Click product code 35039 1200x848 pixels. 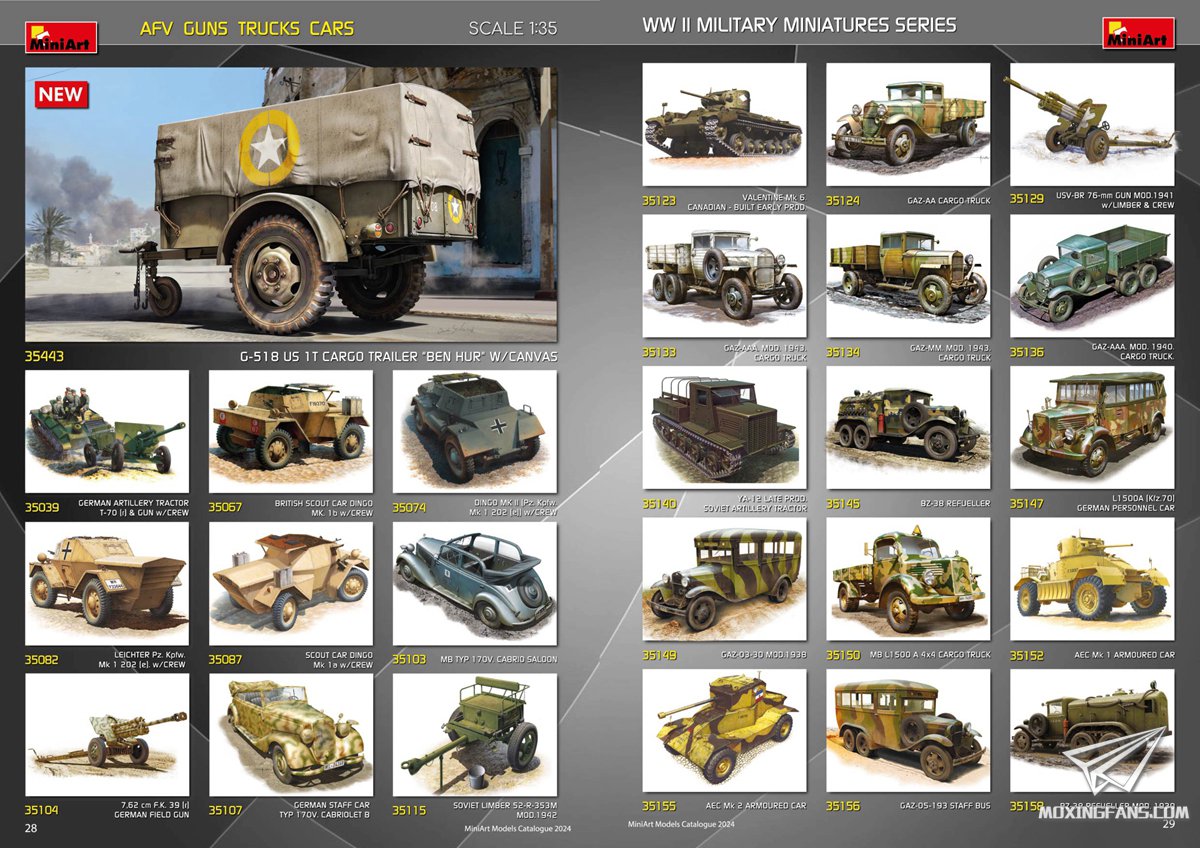[x=42, y=507]
